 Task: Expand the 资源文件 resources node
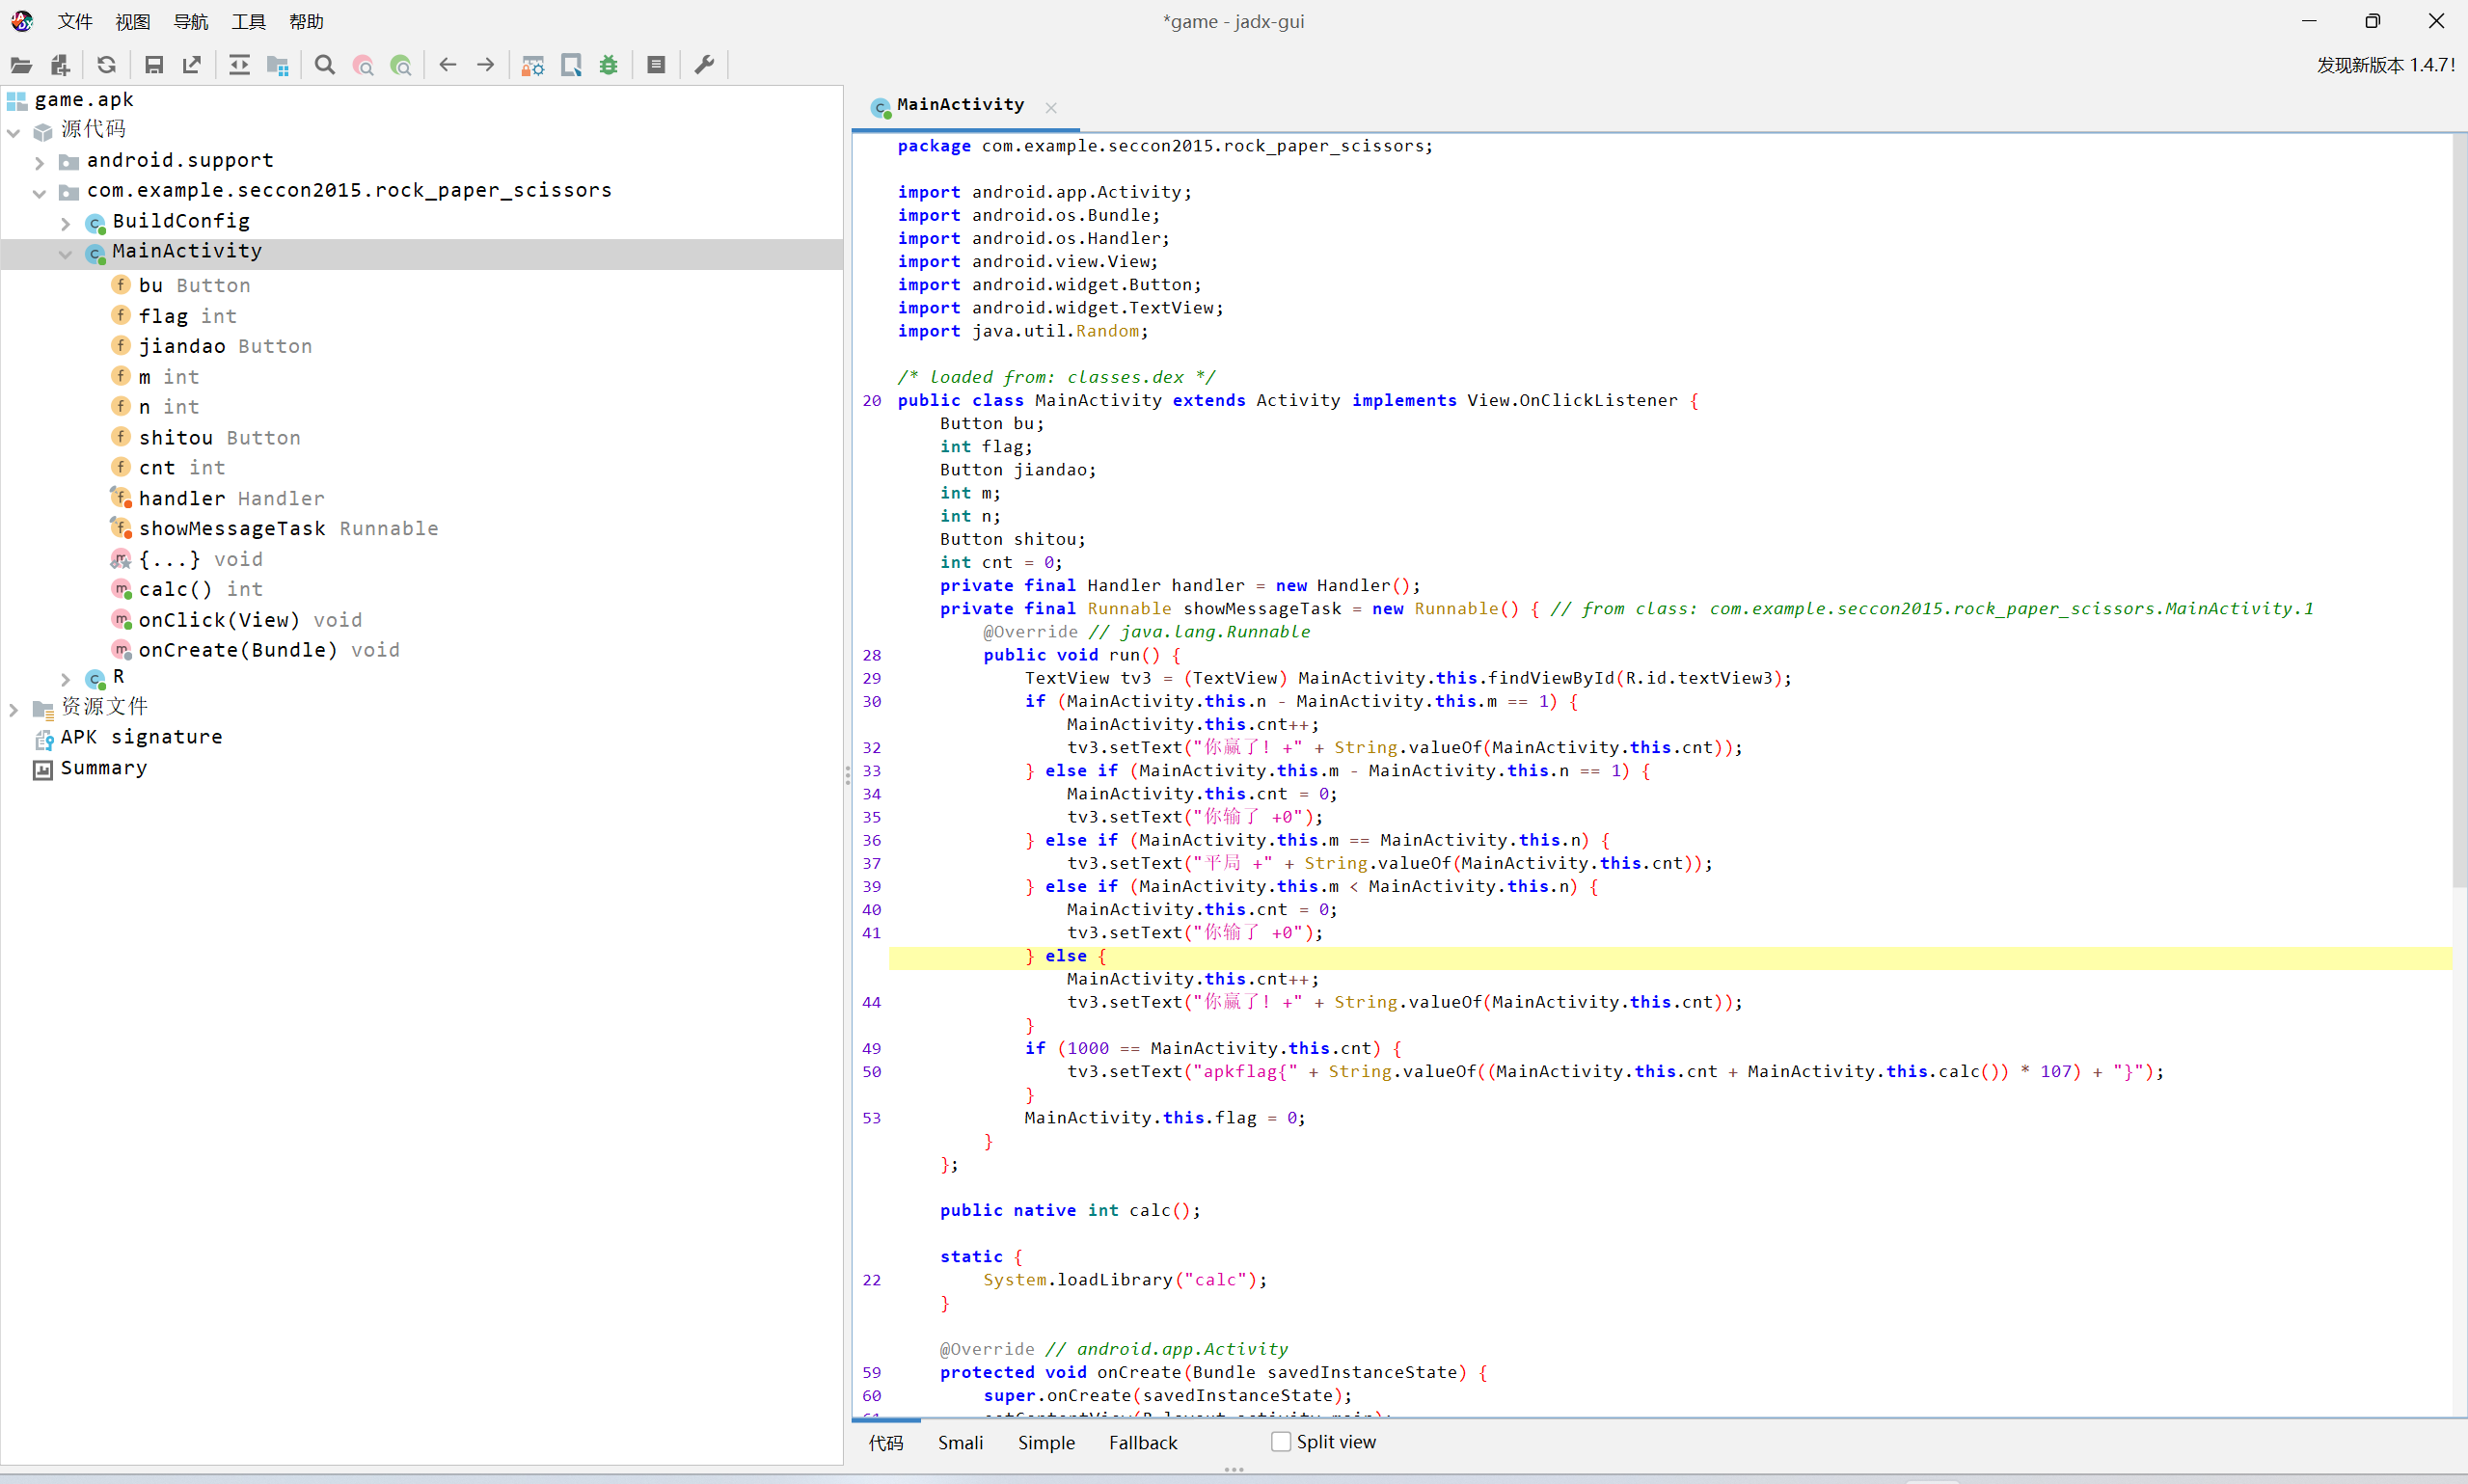tap(13, 709)
